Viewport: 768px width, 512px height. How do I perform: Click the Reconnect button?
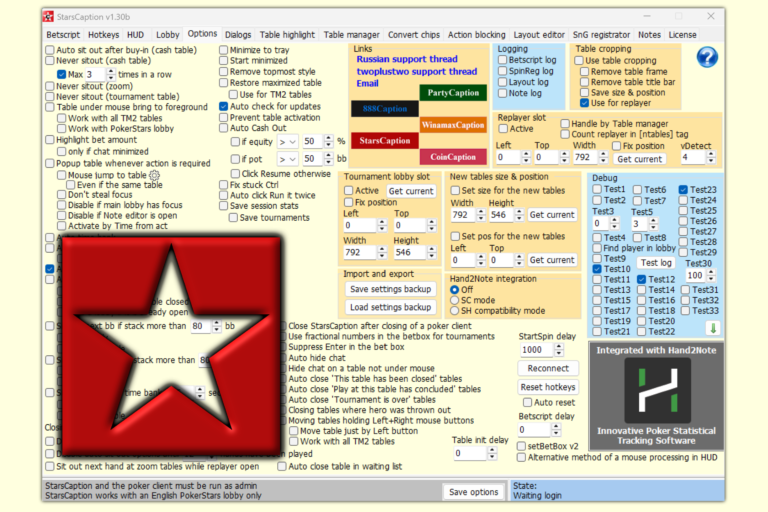[548, 368]
